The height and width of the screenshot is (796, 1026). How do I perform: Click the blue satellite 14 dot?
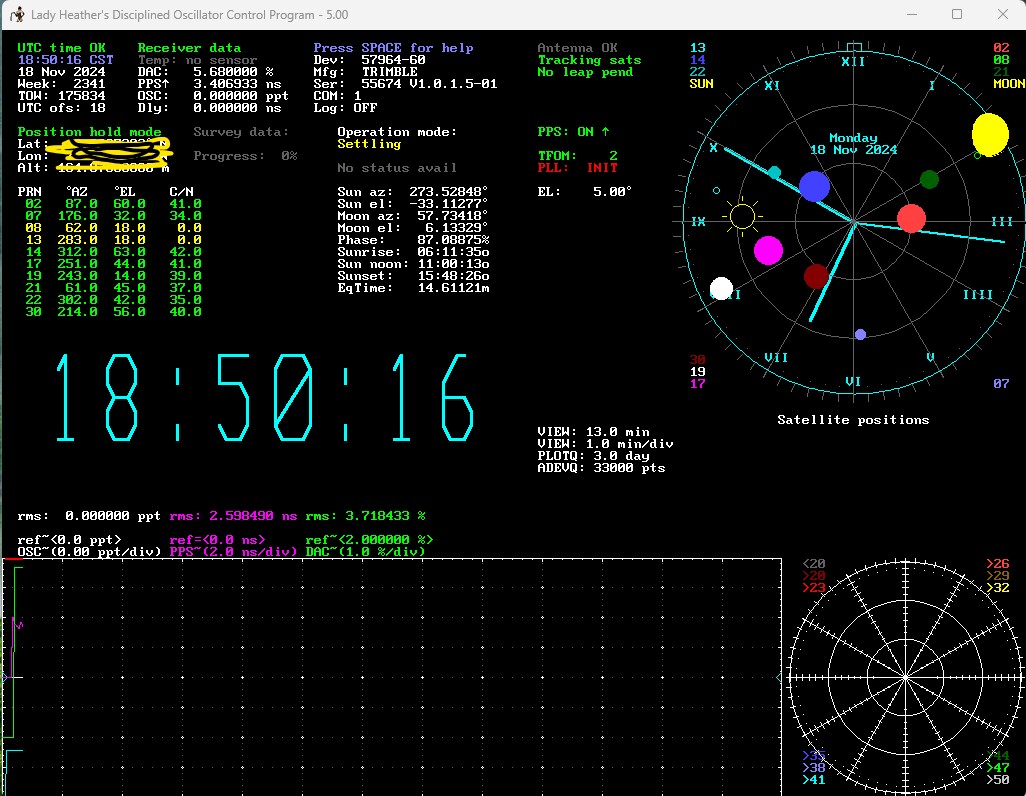pos(814,186)
